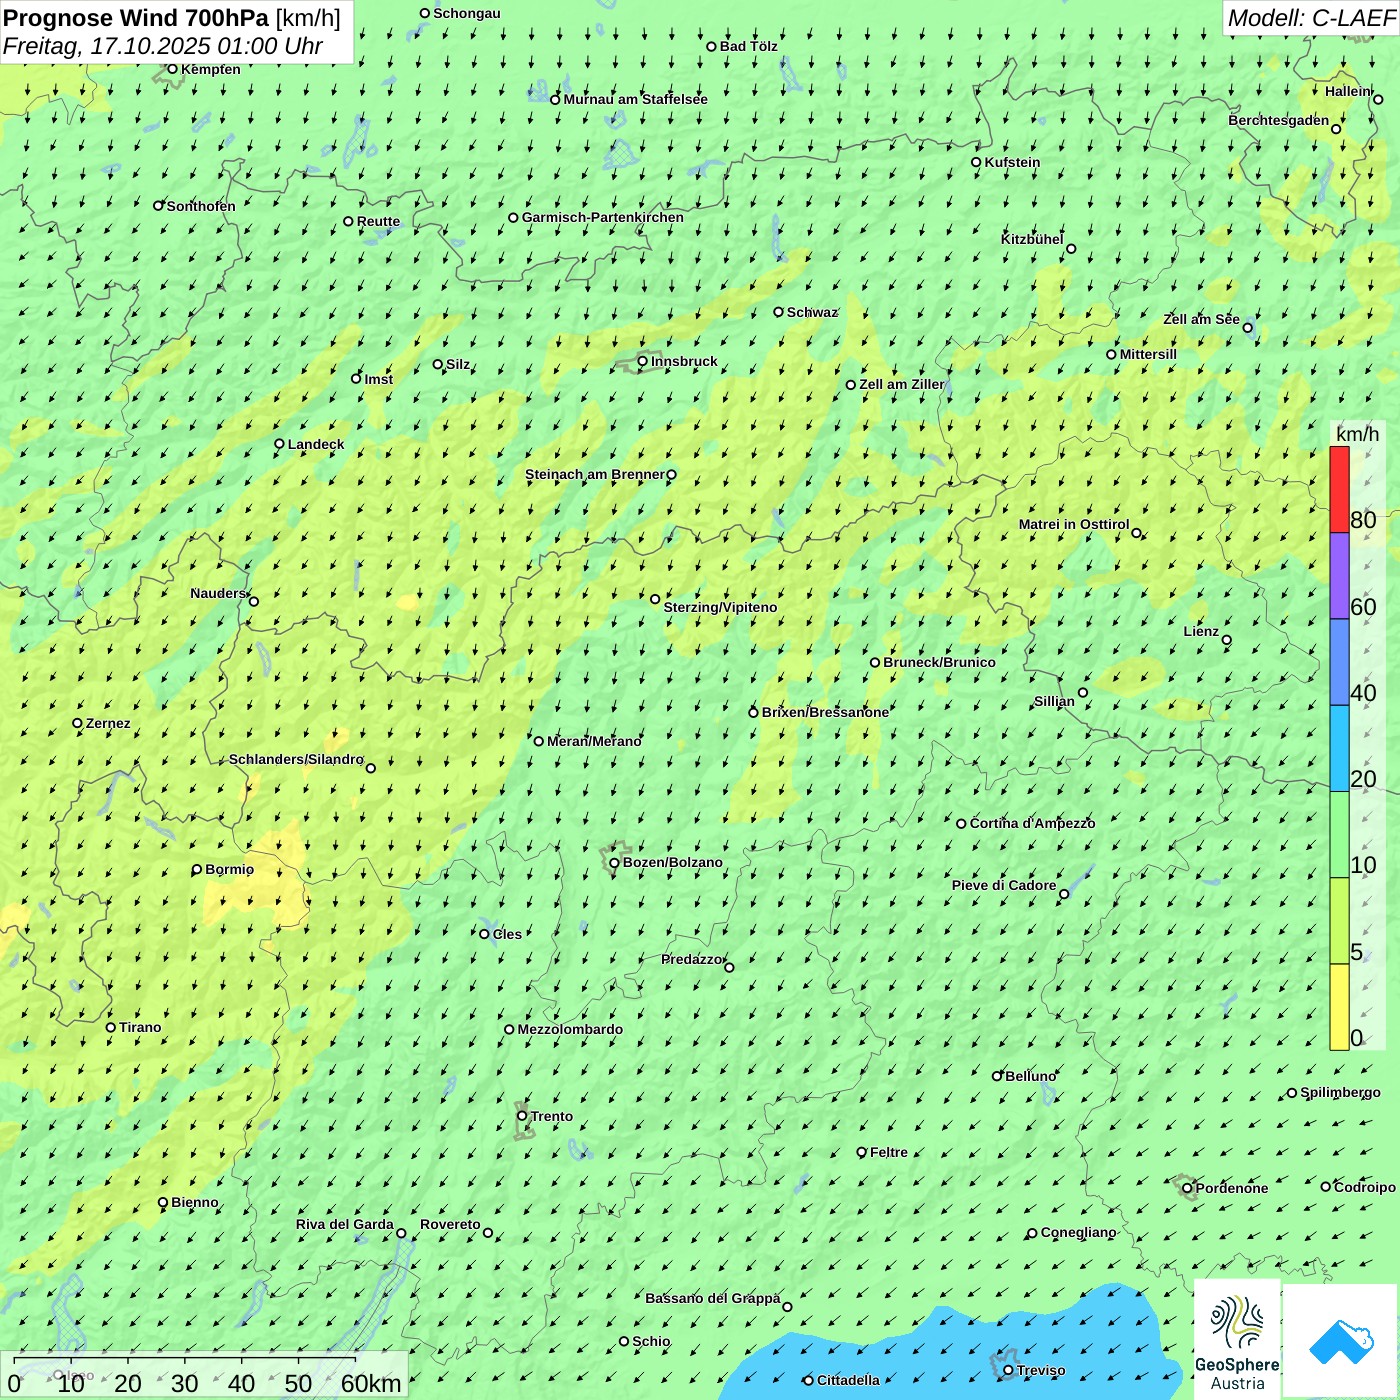
Task: Click the Spilimbergo label
Action: pos(1340,1092)
